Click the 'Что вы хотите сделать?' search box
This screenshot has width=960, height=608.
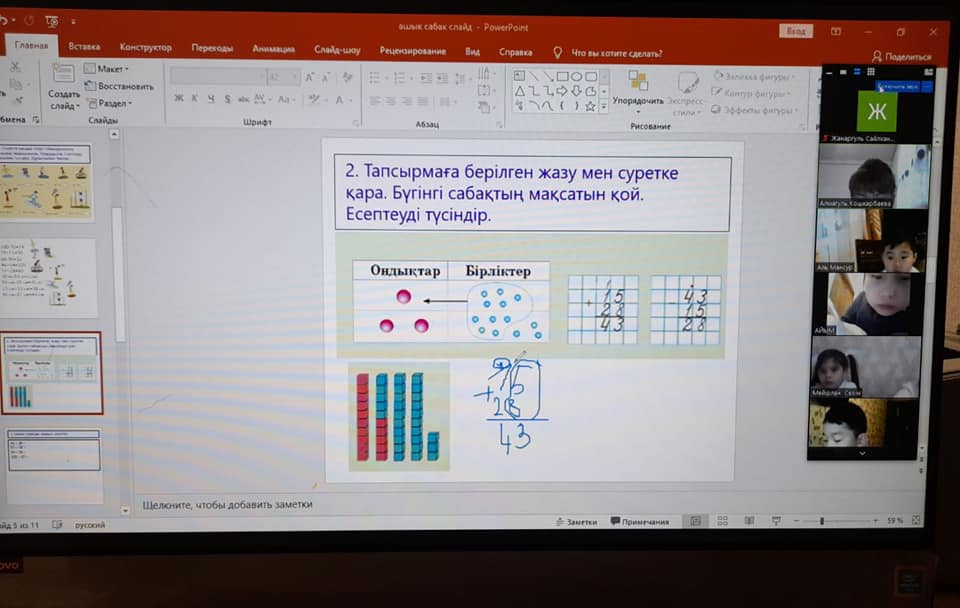click(616, 52)
